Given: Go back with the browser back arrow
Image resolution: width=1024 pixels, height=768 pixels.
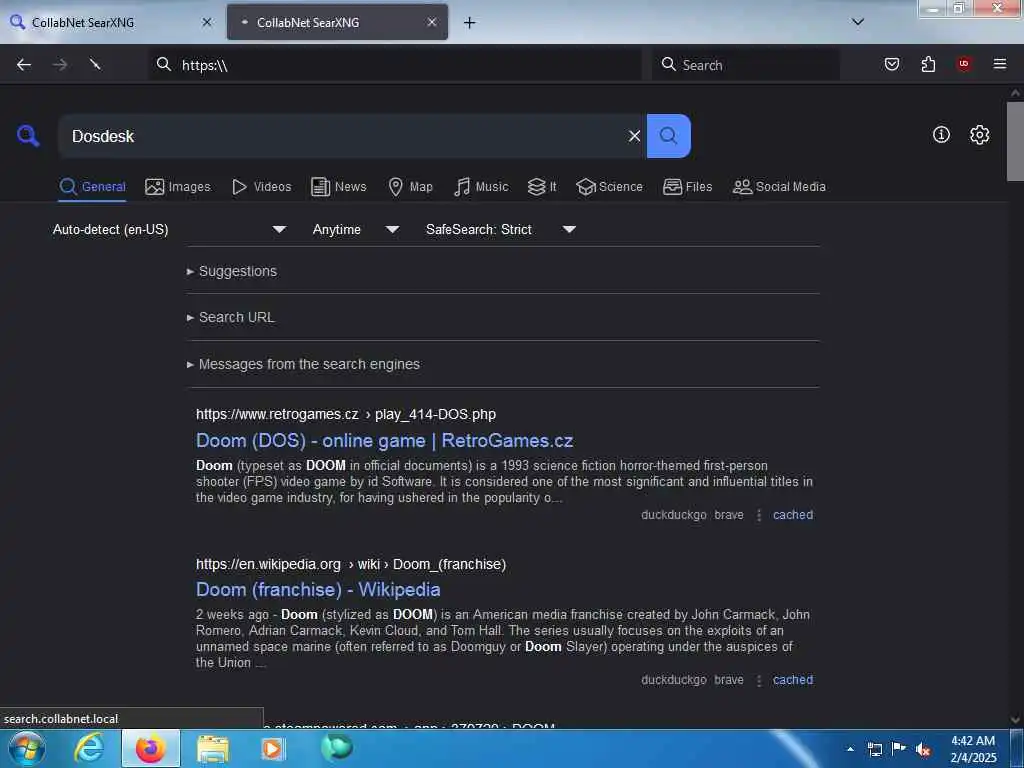Looking at the screenshot, I should click(24, 65).
